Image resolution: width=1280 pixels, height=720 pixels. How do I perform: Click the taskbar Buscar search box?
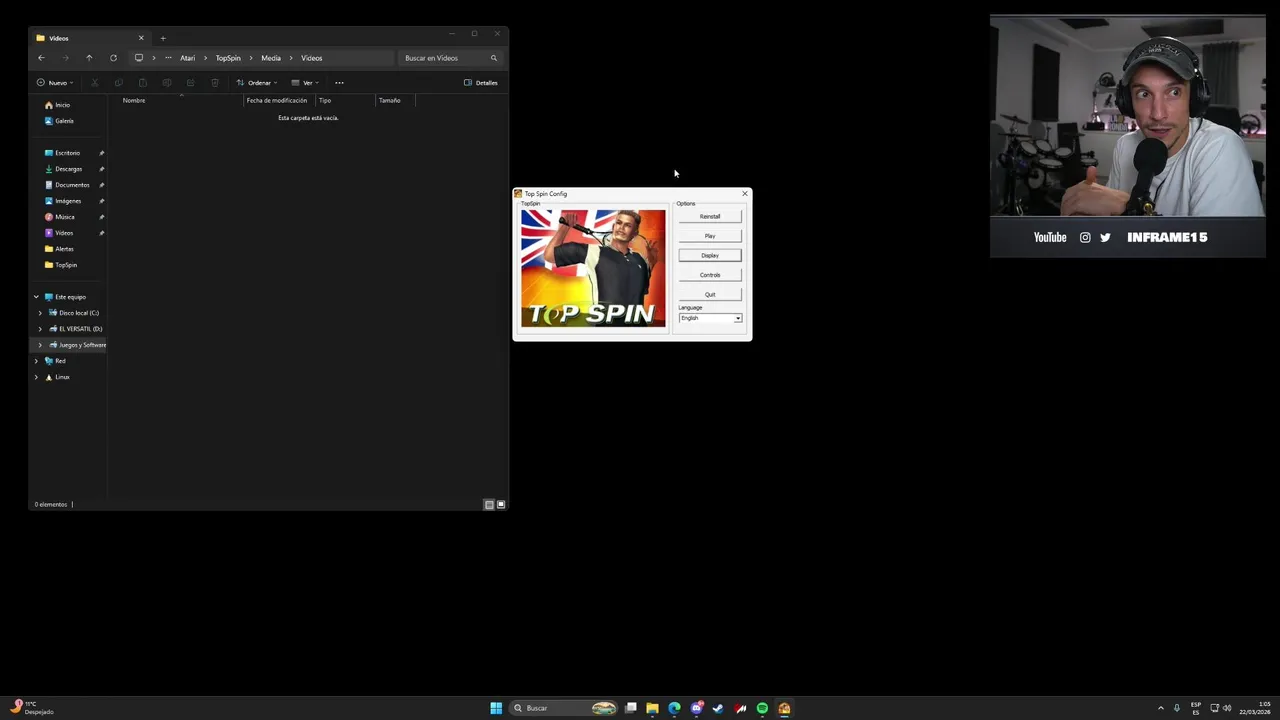click(565, 708)
